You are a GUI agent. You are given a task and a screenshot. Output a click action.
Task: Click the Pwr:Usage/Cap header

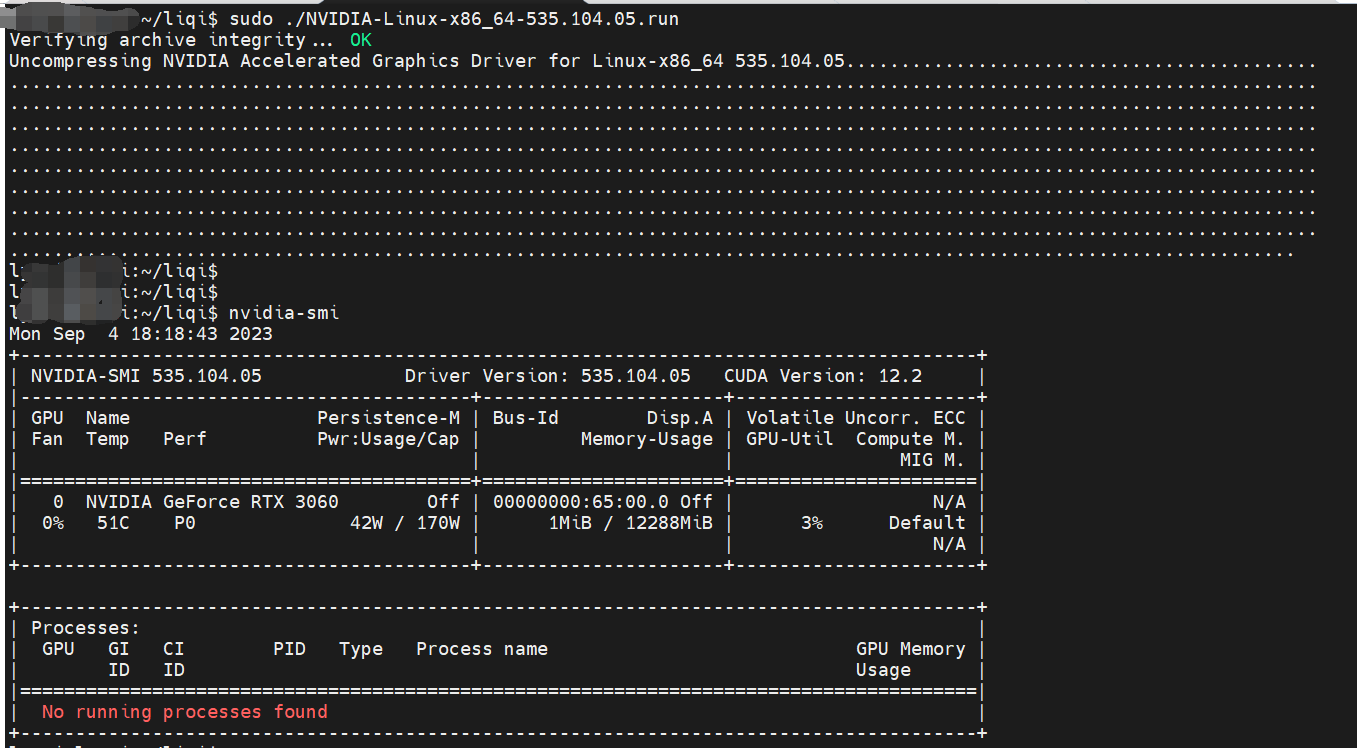coord(389,439)
